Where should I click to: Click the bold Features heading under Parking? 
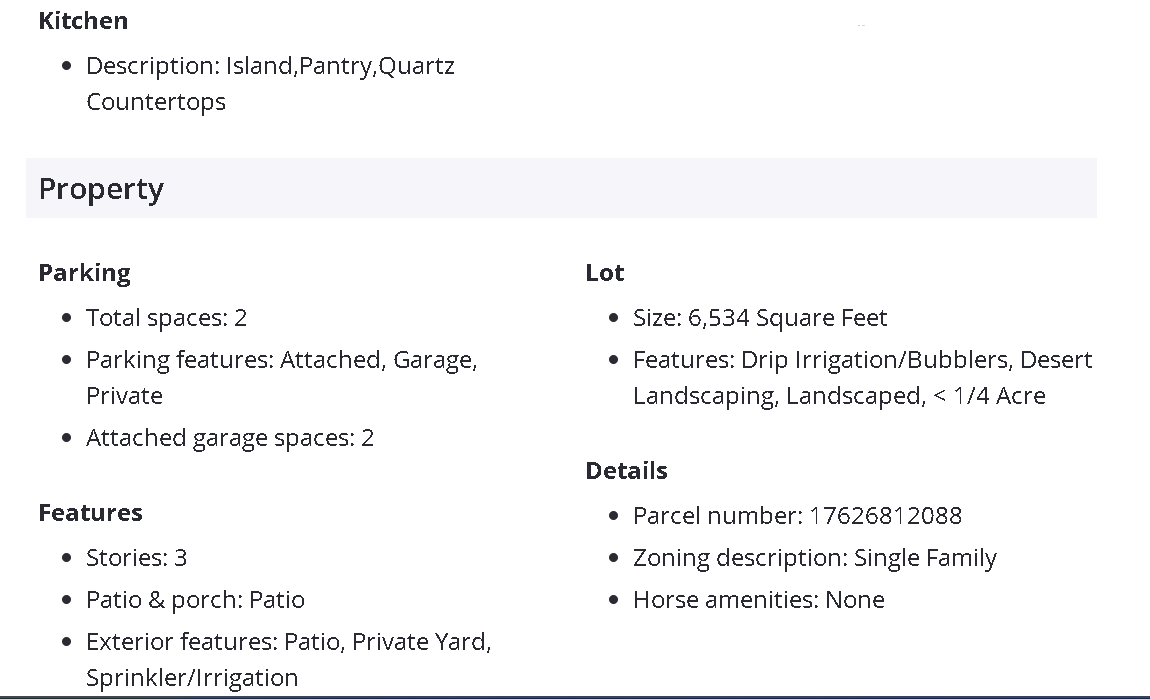coord(90,512)
